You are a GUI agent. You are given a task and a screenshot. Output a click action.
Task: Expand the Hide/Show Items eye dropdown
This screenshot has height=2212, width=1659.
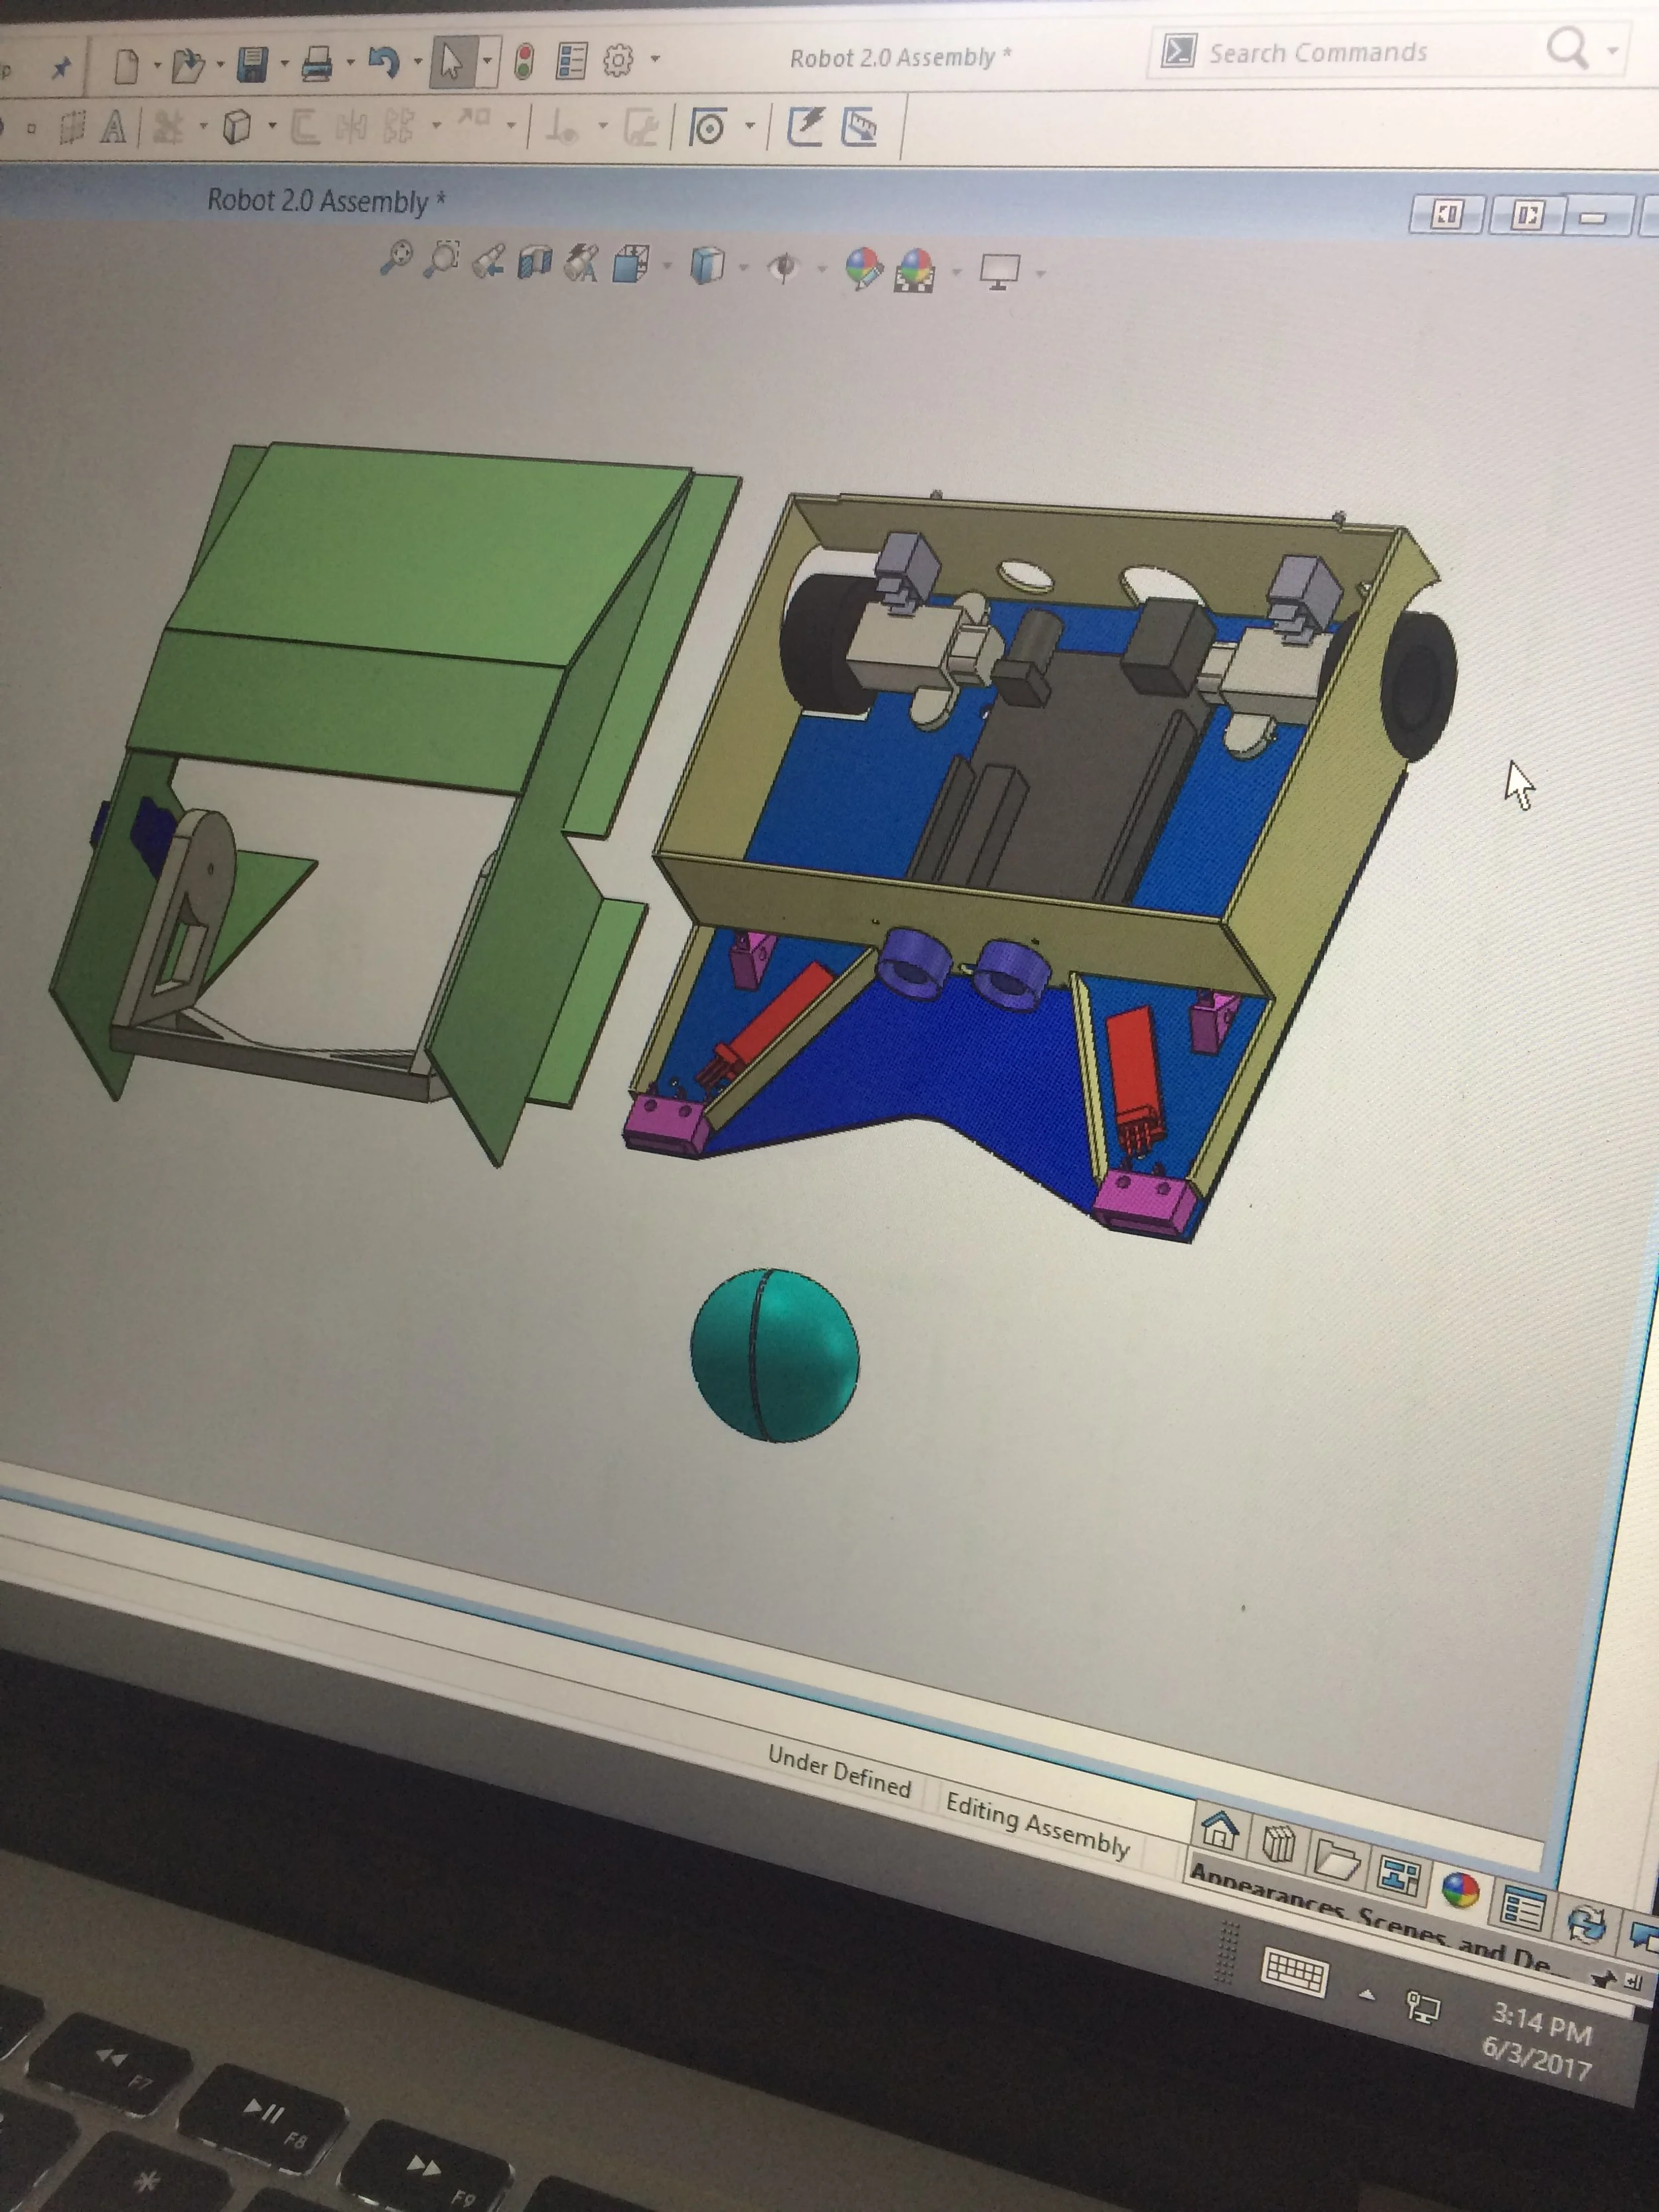tap(821, 269)
